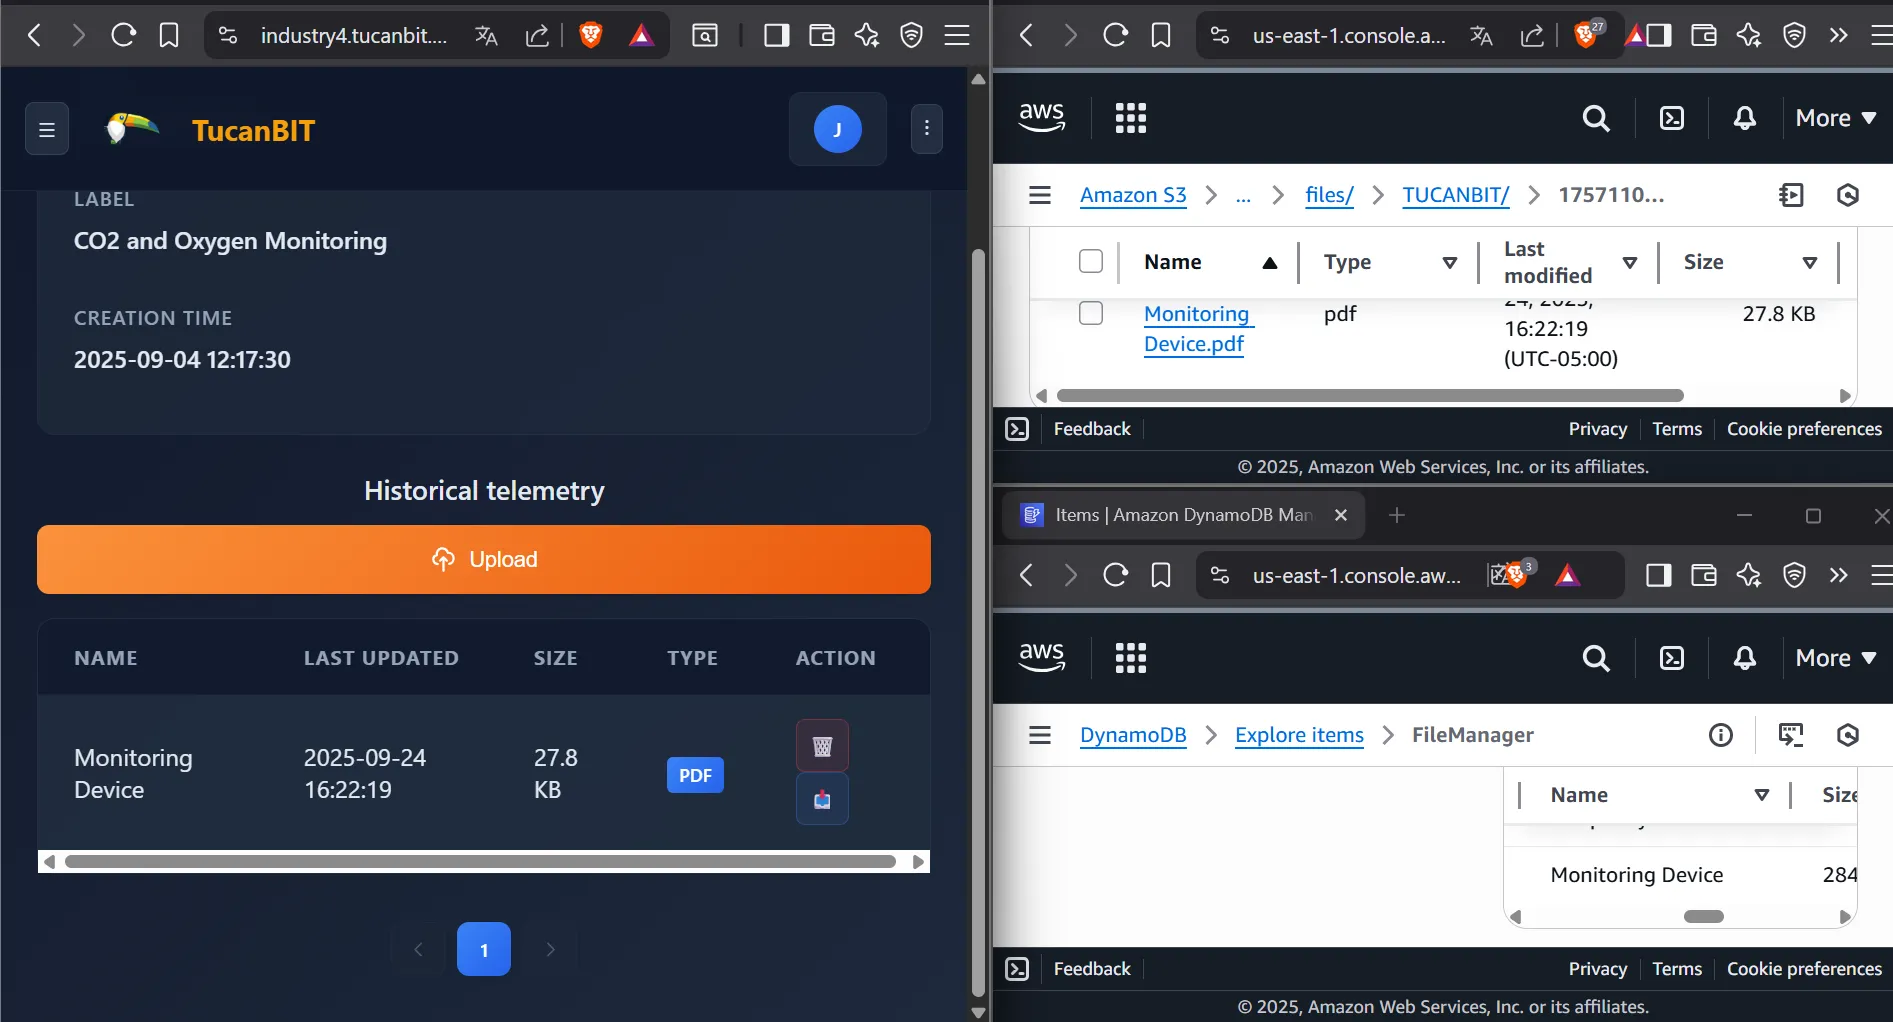This screenshot has width=1893, height=1022.
Task: Check the select-all checkbox in S3 file list
Action: pyautogui.click(x=1090, y=261)
